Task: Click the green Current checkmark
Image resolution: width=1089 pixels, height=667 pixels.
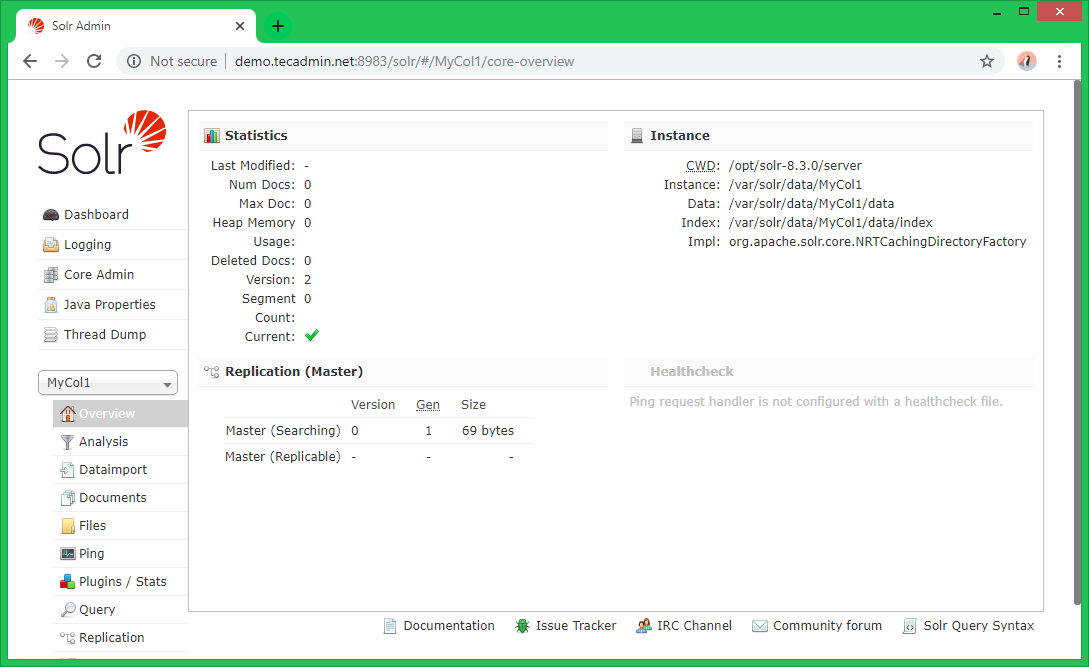Action: coord(312,336)
